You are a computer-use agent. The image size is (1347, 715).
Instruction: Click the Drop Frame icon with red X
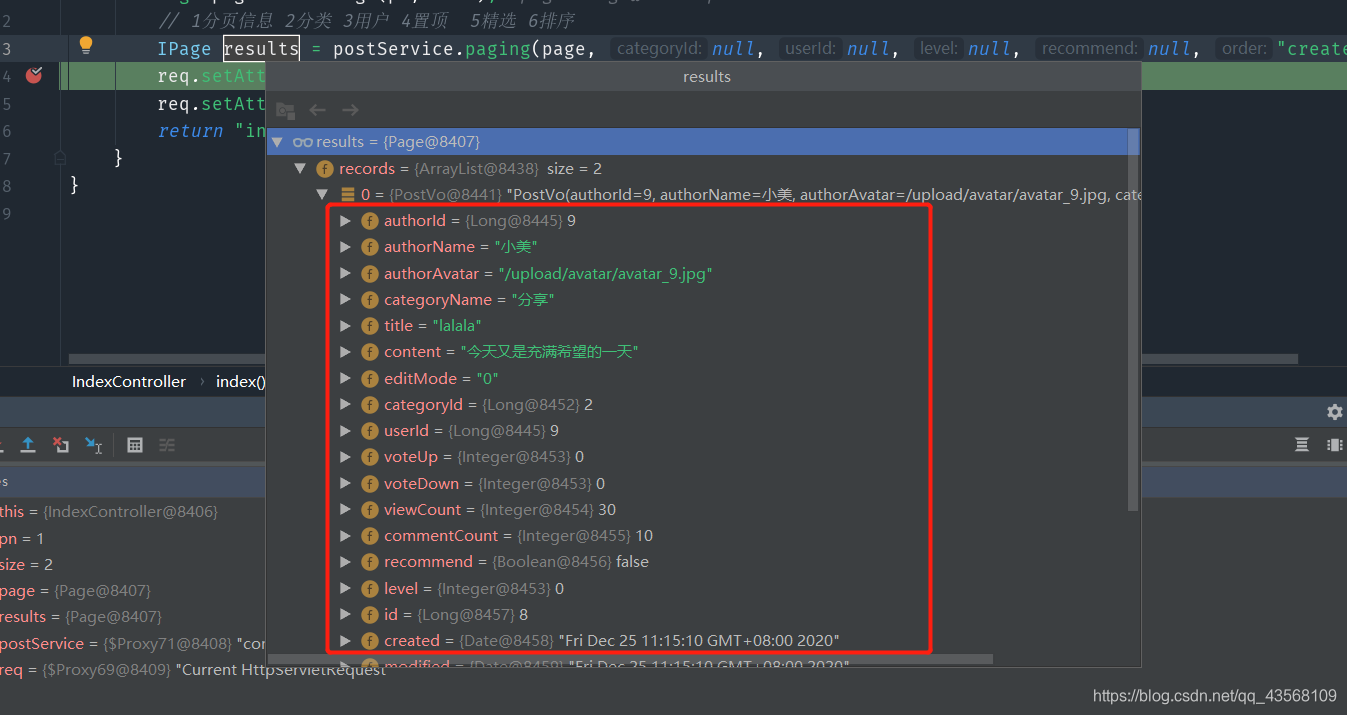pyautogui.click(x=61, y=445)
